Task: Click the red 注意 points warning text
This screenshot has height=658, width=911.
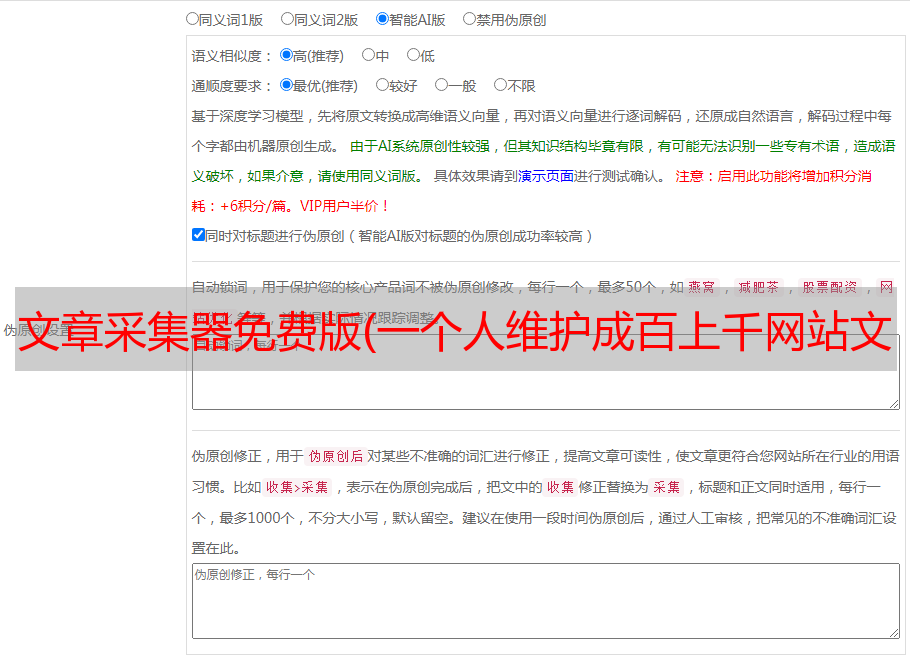Action: click(532, 191)
